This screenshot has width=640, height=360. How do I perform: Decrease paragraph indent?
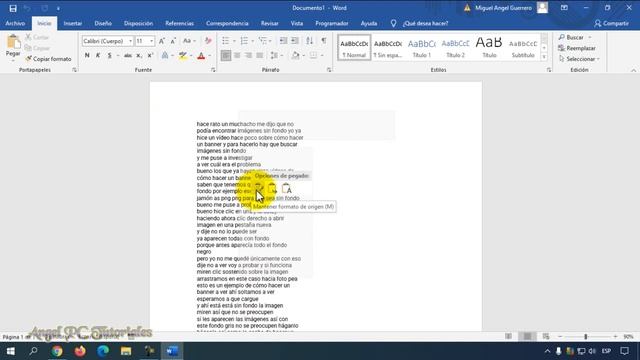(x=283, y=41)
